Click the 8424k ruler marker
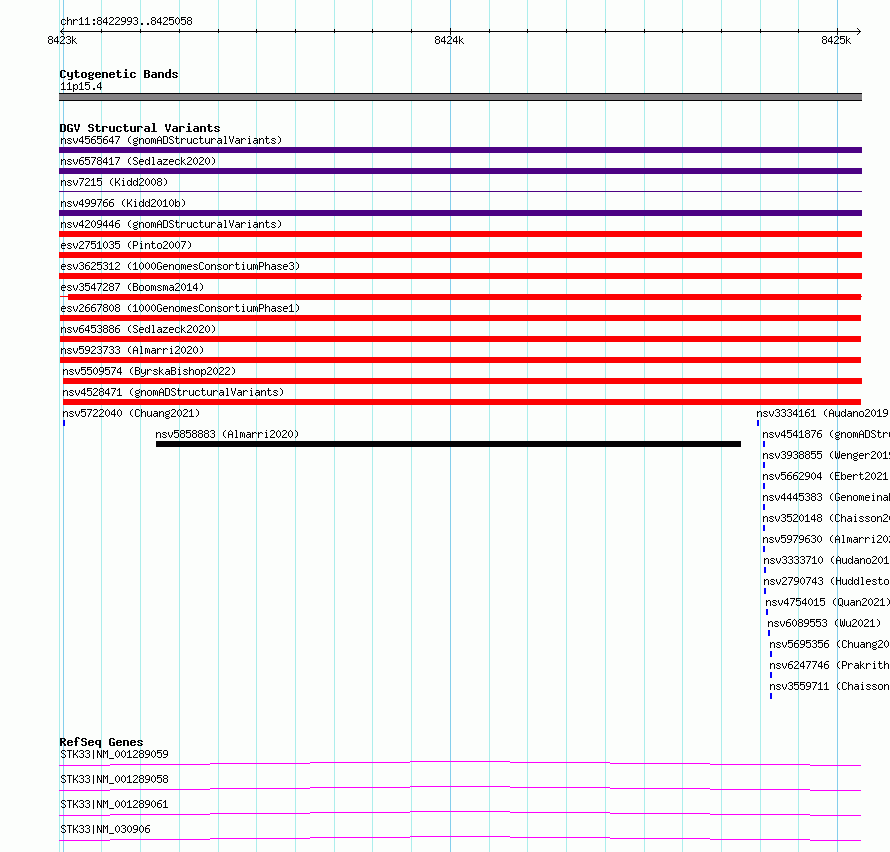This screenshot has width=890, height=852. click(x=449, y=40)
